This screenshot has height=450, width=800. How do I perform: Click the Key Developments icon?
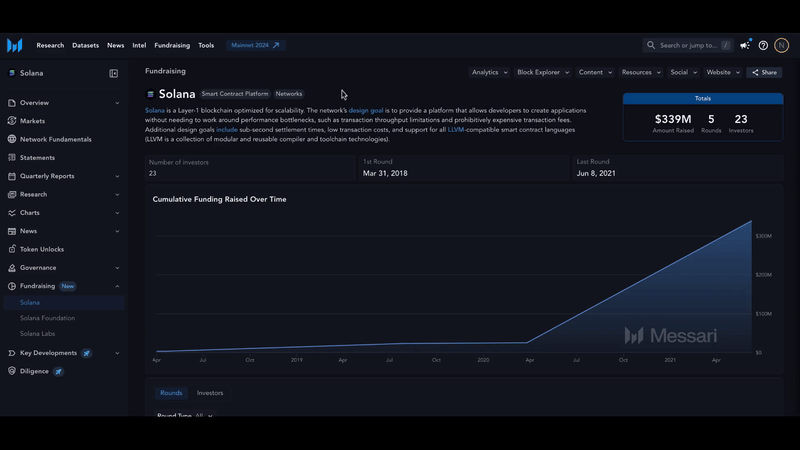click(12, 353)
